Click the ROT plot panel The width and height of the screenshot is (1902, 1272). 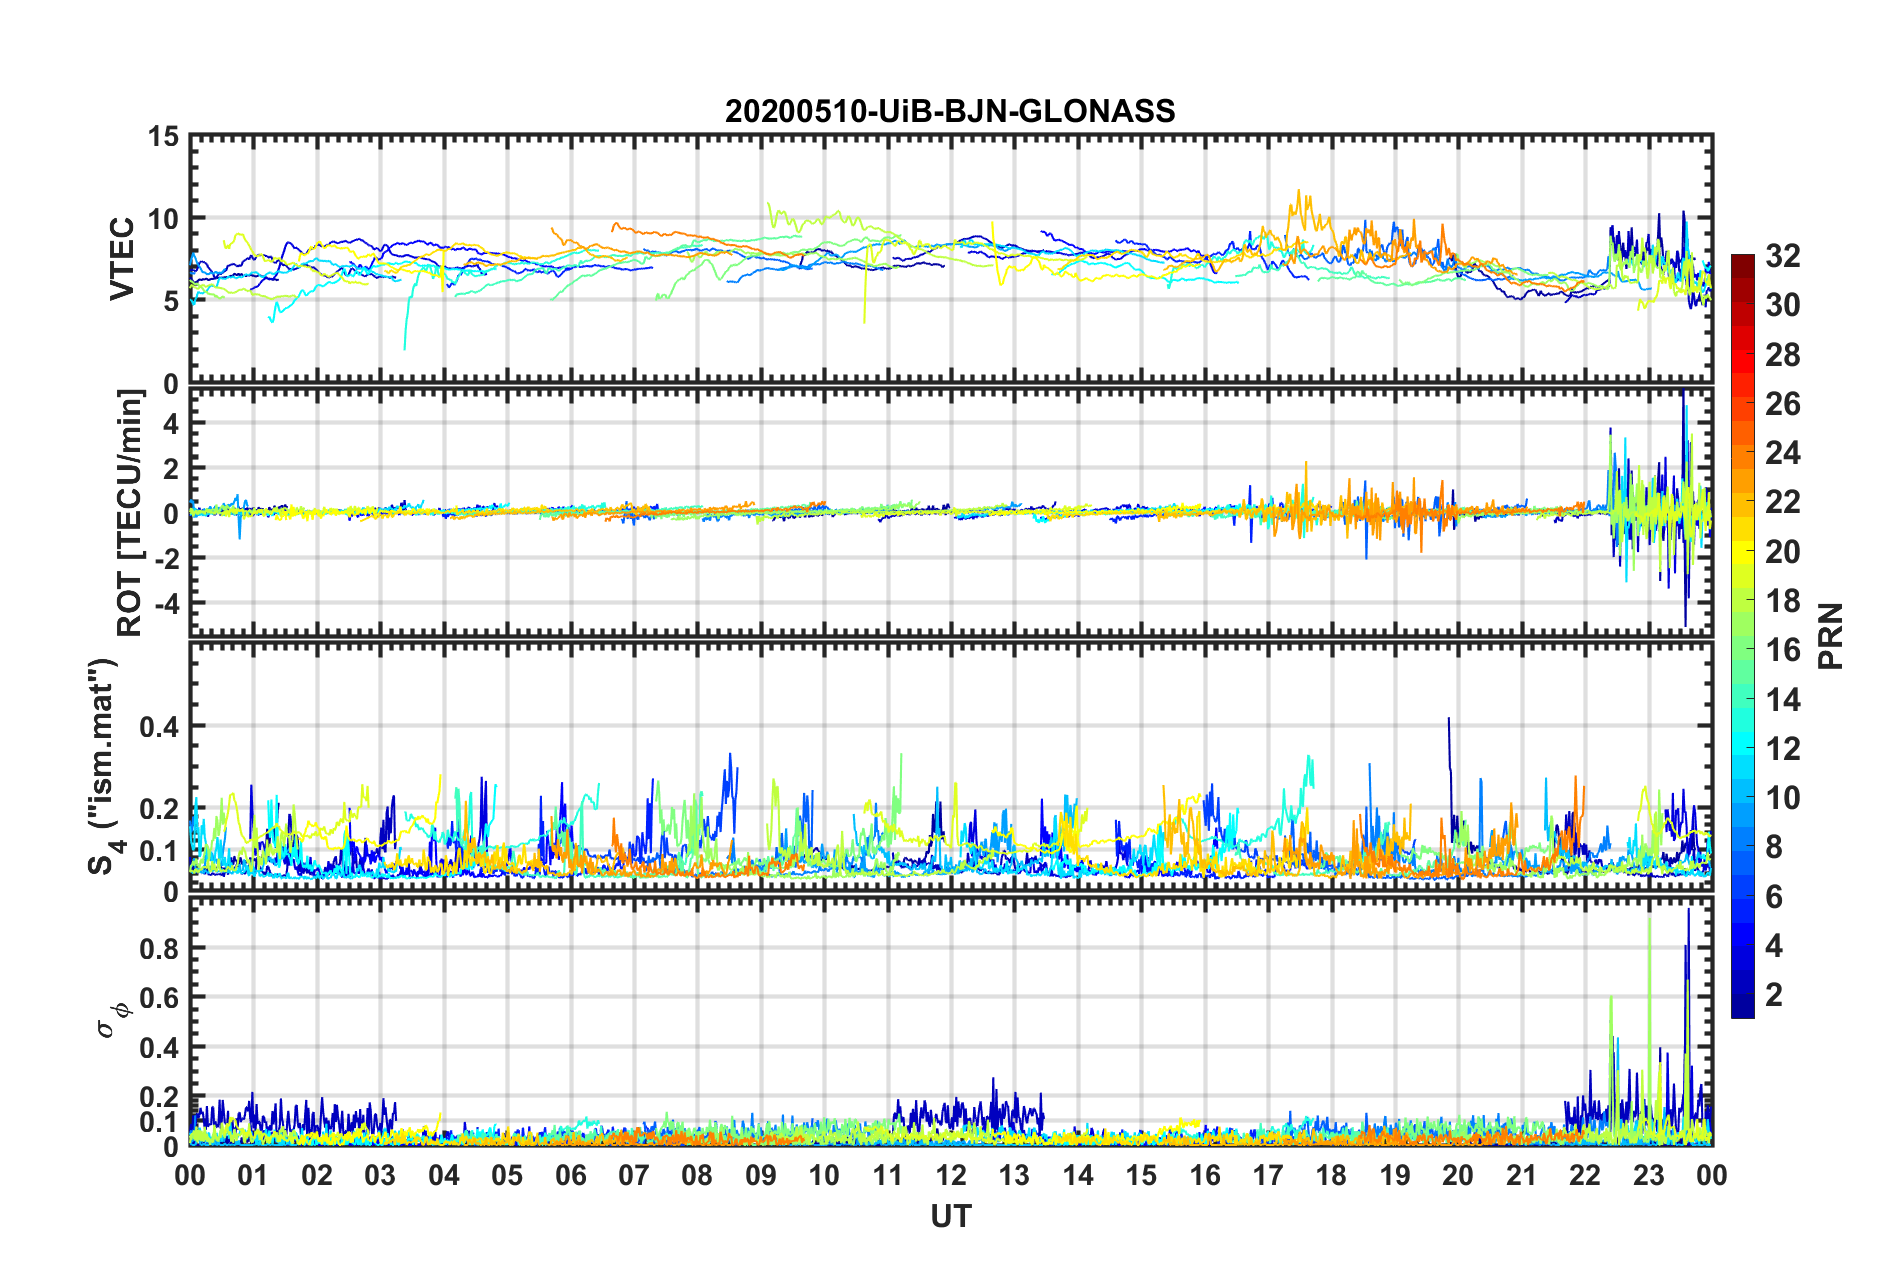tap(951, 510)
